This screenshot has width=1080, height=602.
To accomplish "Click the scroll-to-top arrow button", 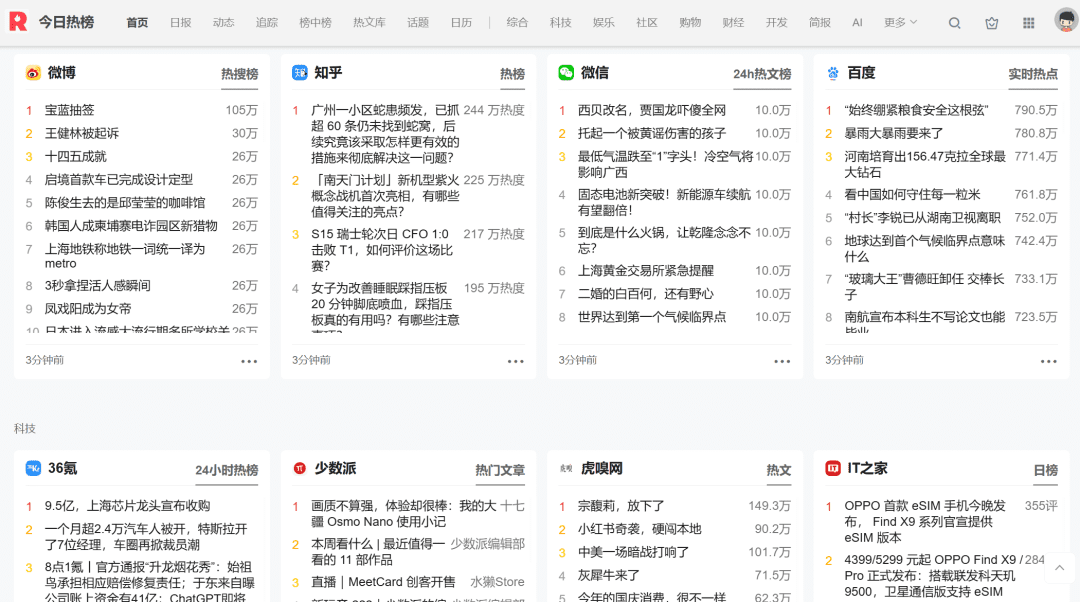I will (x=1059, y=569).
